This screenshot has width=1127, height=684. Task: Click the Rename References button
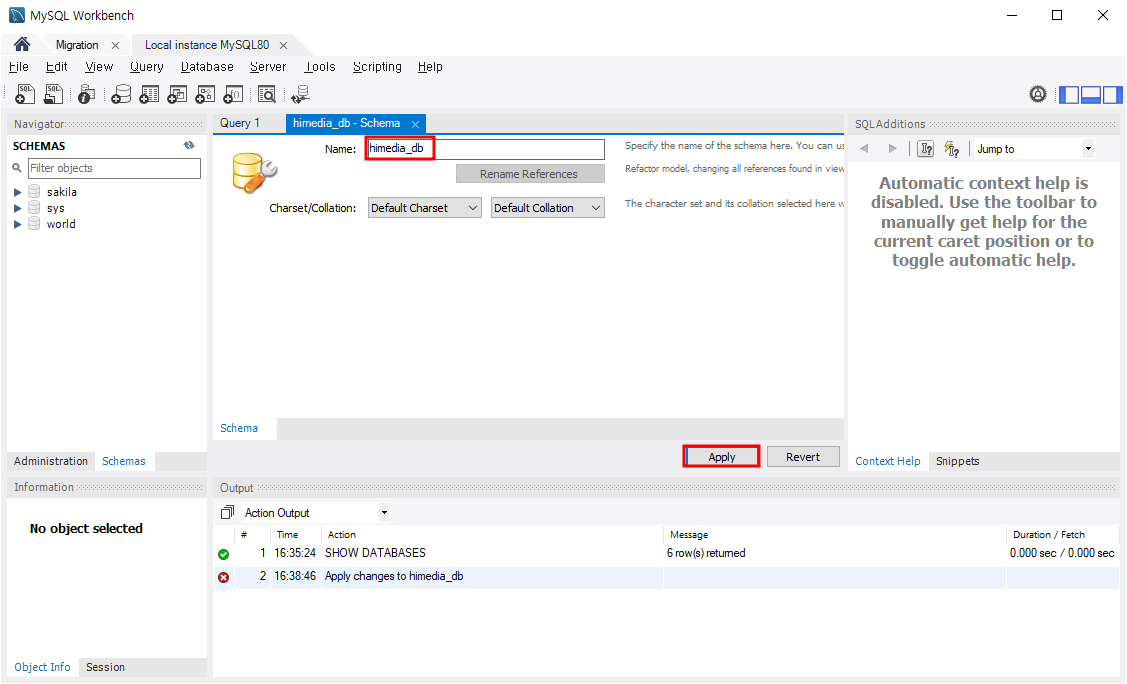tap(530, 174)
